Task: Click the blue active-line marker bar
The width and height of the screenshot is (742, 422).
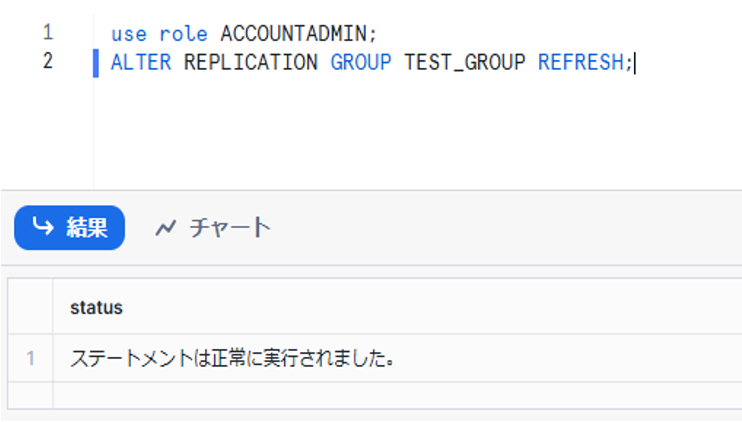Action: tap(96, 62)
